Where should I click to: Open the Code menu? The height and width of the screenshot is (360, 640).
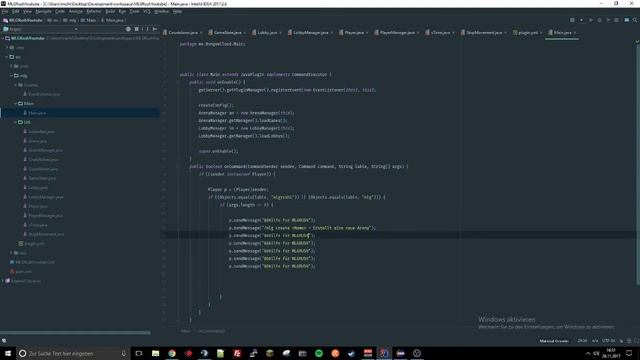[x=60, y=11]
